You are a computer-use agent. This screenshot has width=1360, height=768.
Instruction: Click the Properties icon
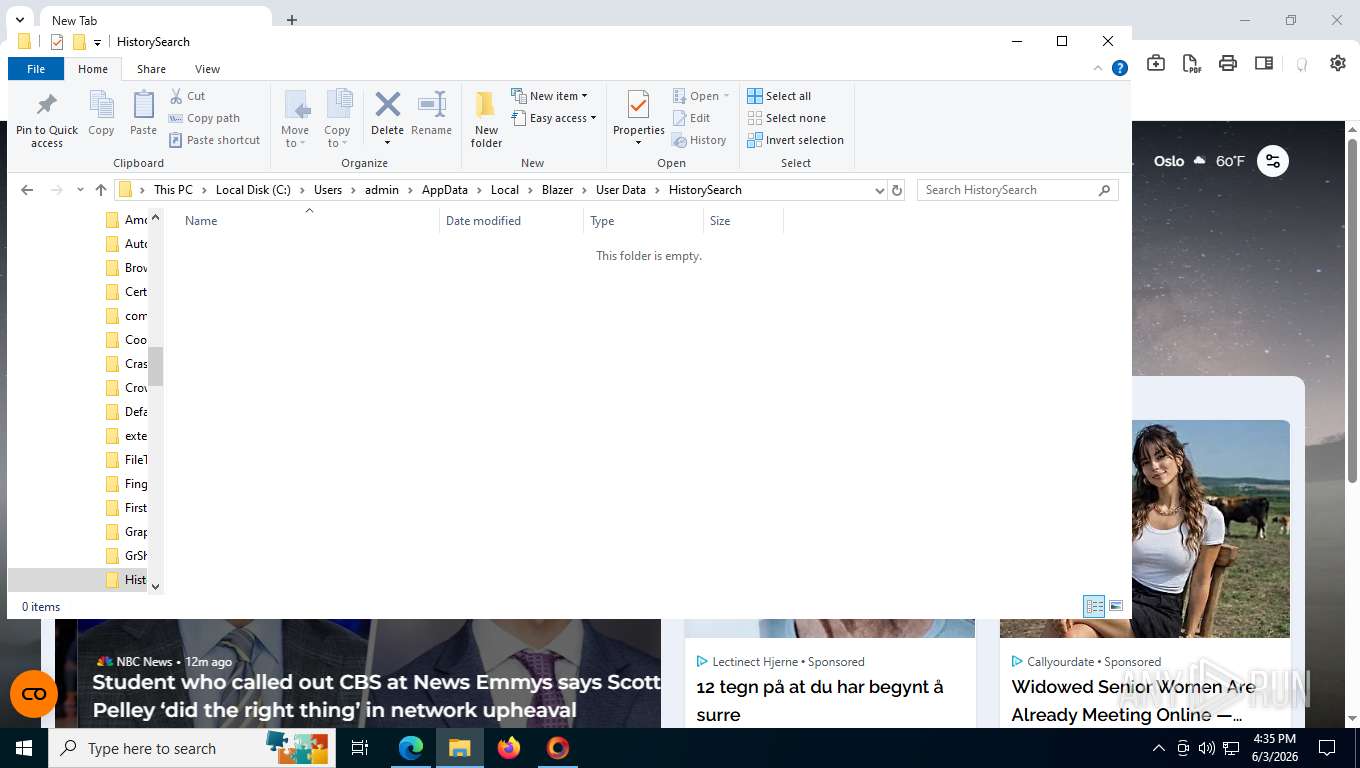click(x=638, y=104)
